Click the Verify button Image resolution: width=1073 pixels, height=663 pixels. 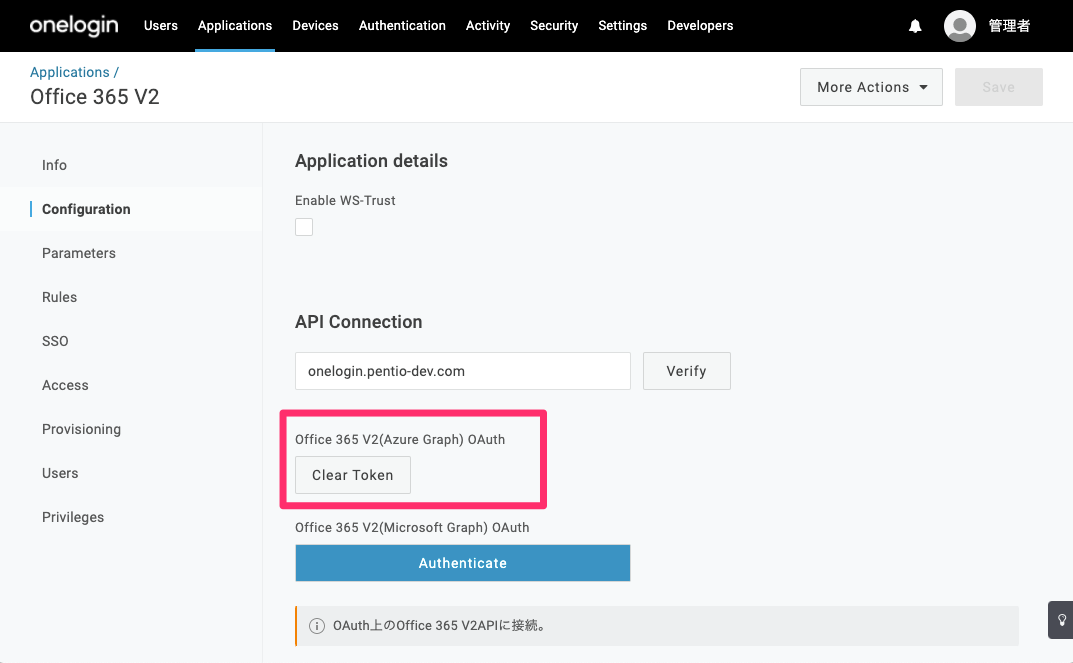686,371
